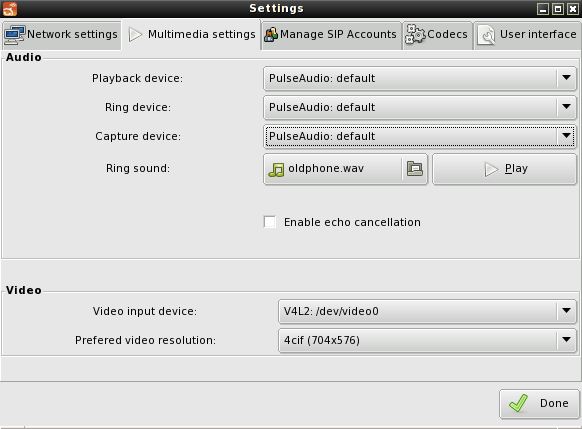Click the 'Prefered video resolution:' label
The width and height of the screenshot is (582, 429).
[x=145, y=340]
